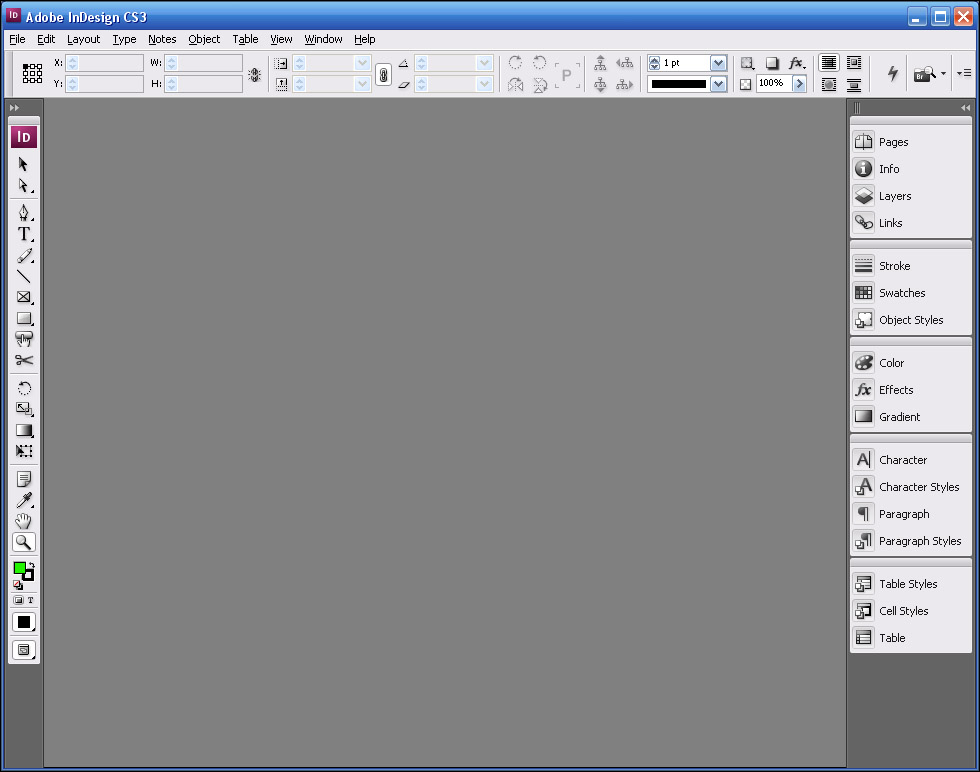Open the opacity 100% slider arrow

coord(799,83)
